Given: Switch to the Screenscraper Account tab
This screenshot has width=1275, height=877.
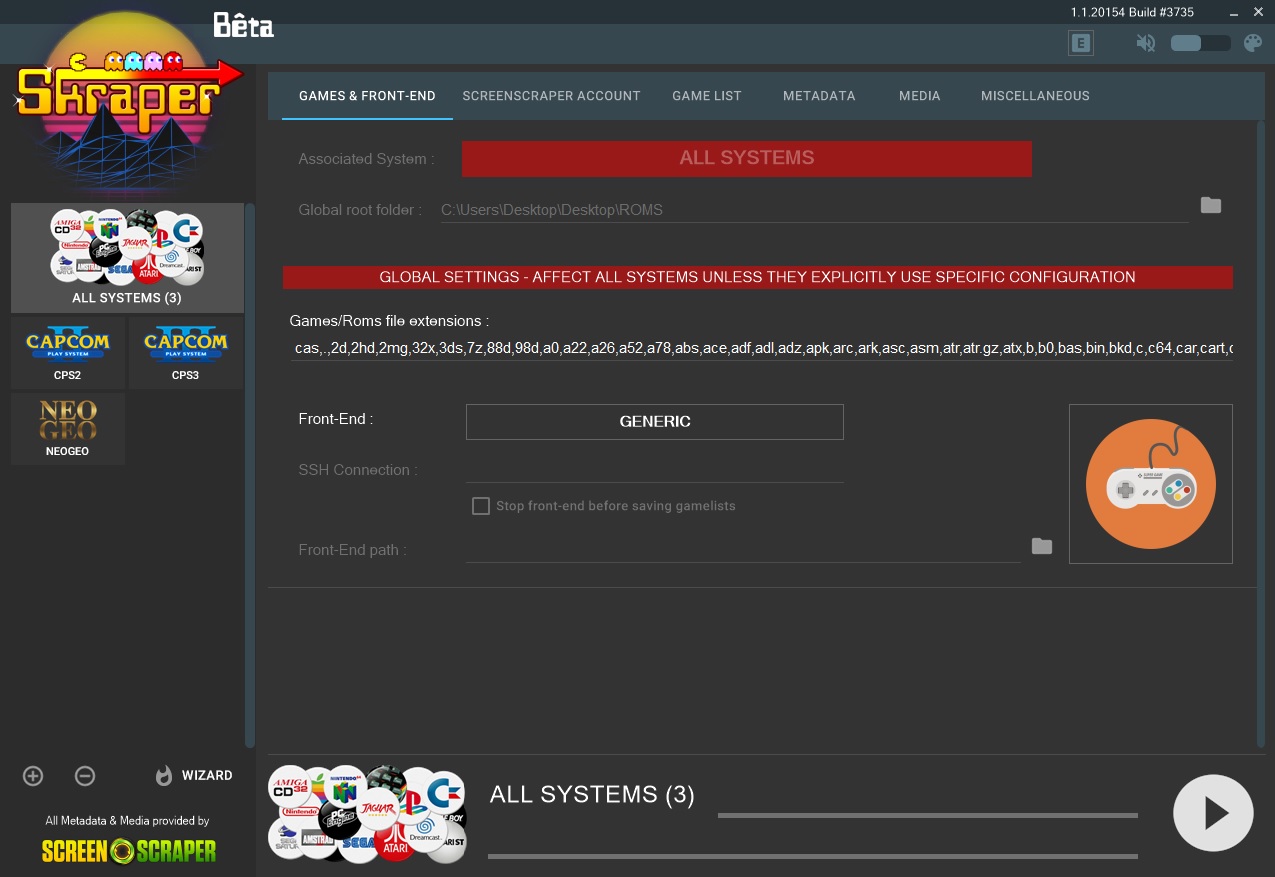Looking at the screenshot, I should tap(551, 96).
